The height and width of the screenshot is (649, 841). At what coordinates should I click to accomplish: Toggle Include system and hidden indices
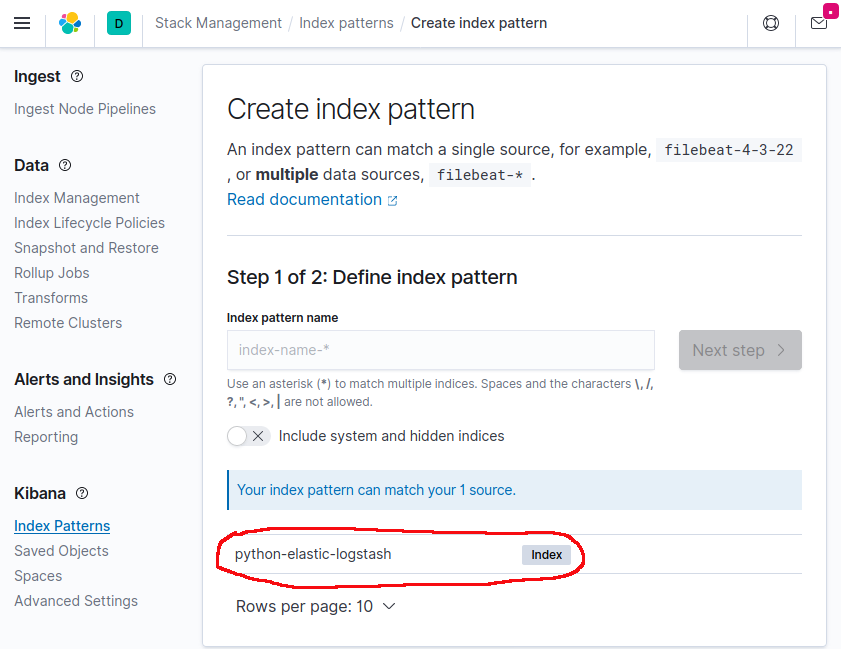248,436
